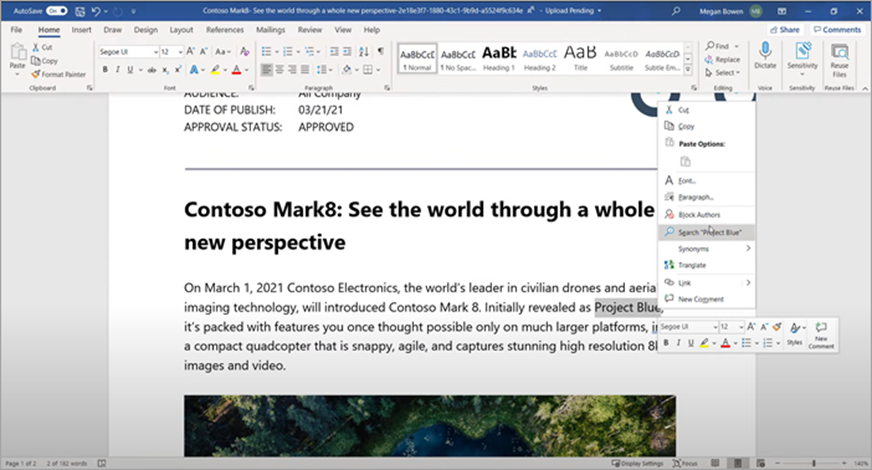Choose New Comment in context menu
This screenshot has width=872, height=470.
click(706, 299)
